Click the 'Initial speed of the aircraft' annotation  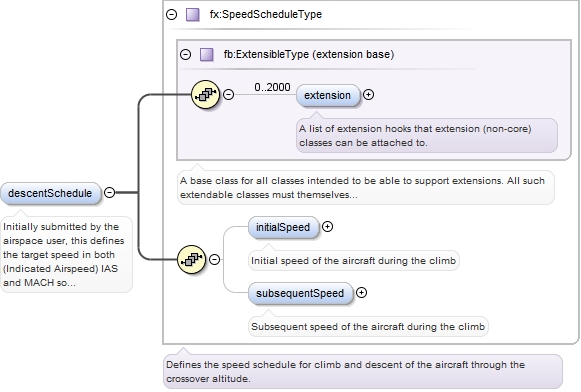tap(353, 260)
